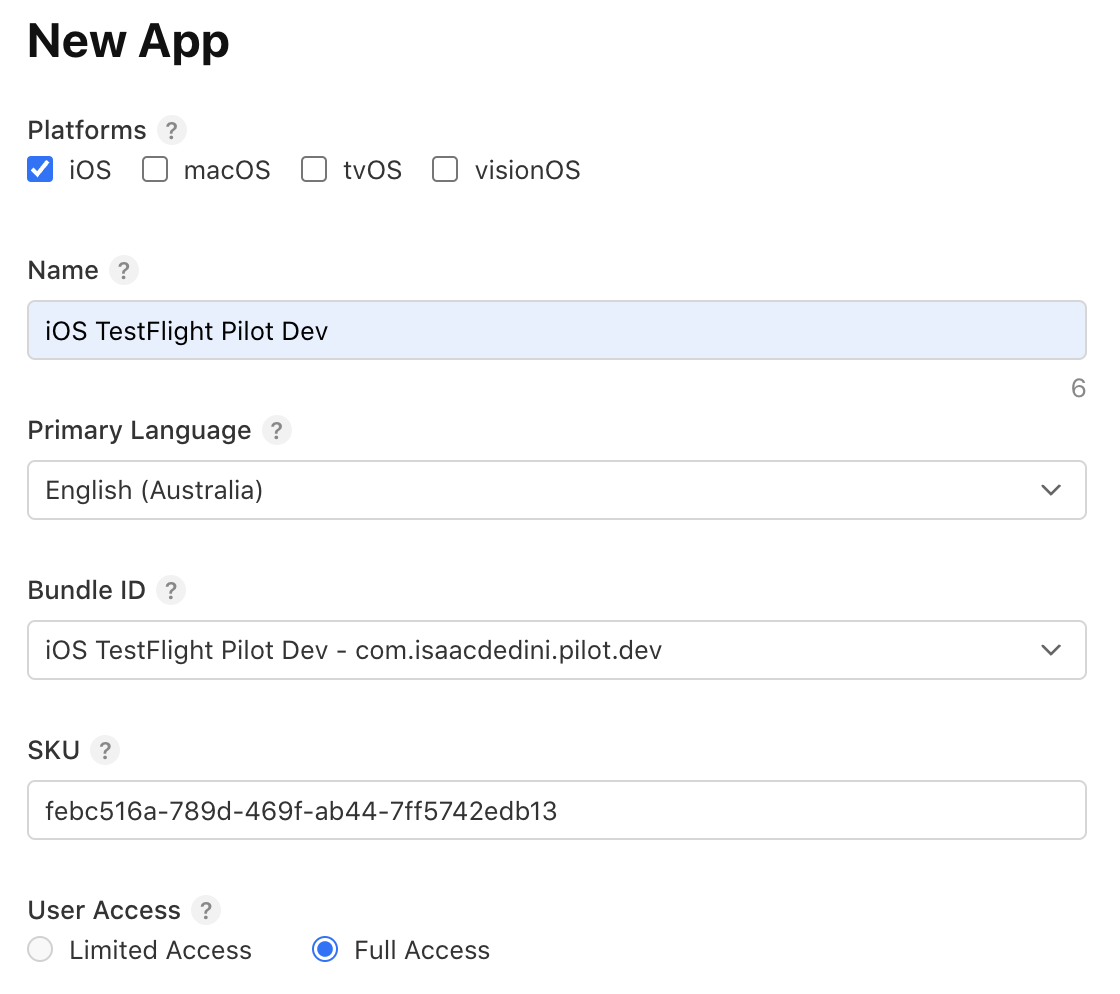
Task: Click the New App heading
Action: pyautogui.click(x=129, y=42)
